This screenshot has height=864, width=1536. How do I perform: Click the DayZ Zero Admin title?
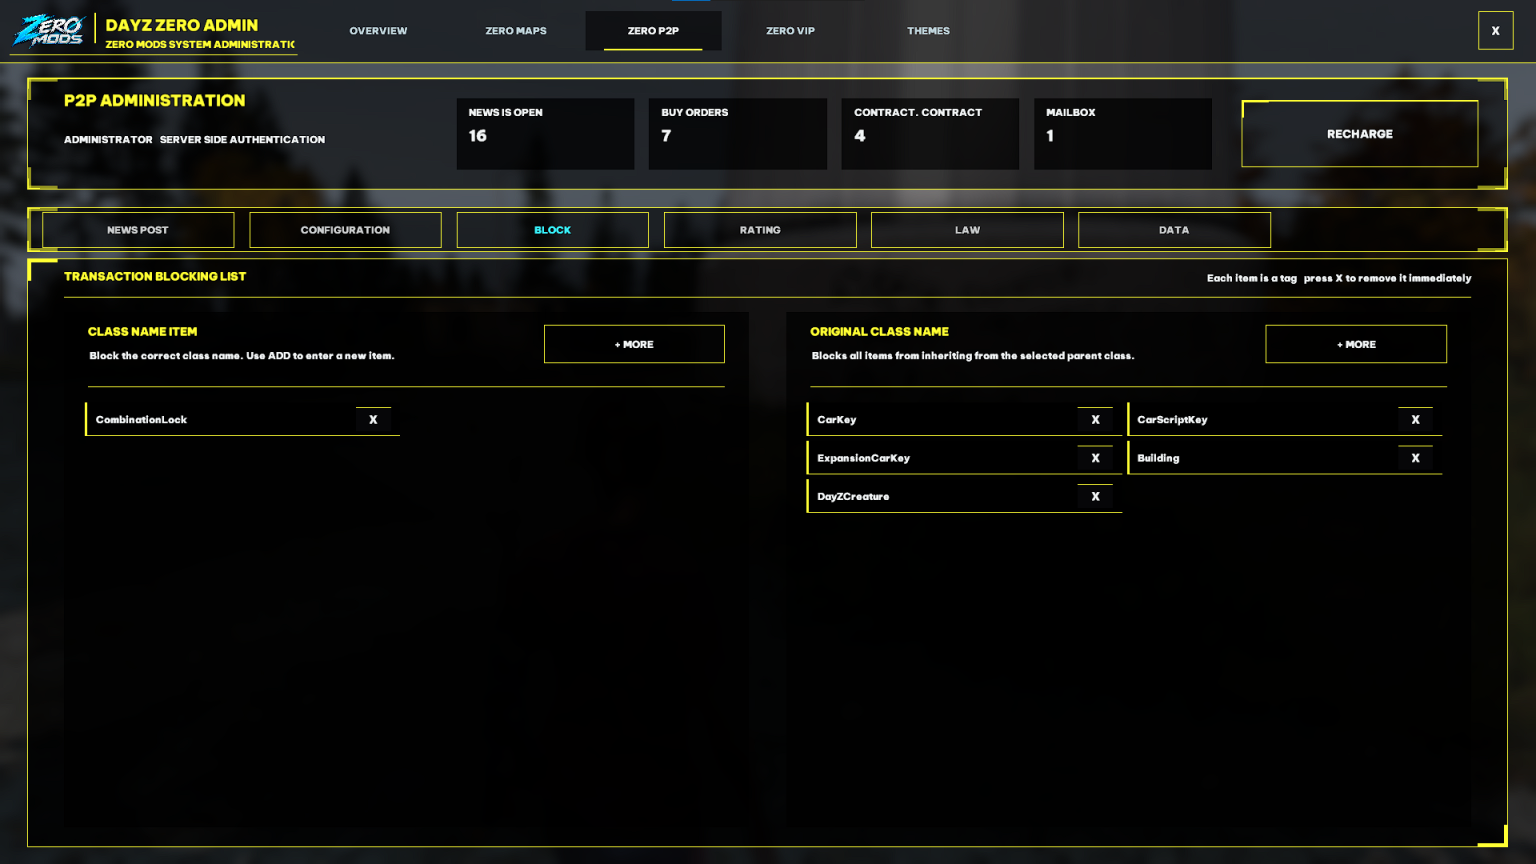[x=182, y=25]
